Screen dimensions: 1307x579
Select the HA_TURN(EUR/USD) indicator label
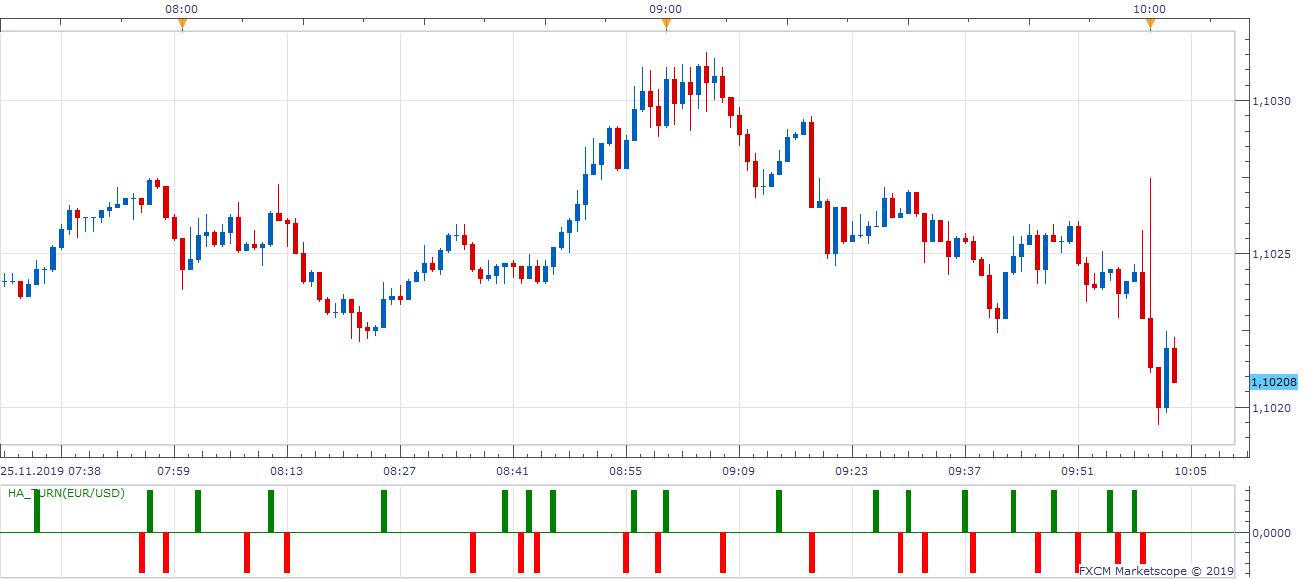pos(66,493)
